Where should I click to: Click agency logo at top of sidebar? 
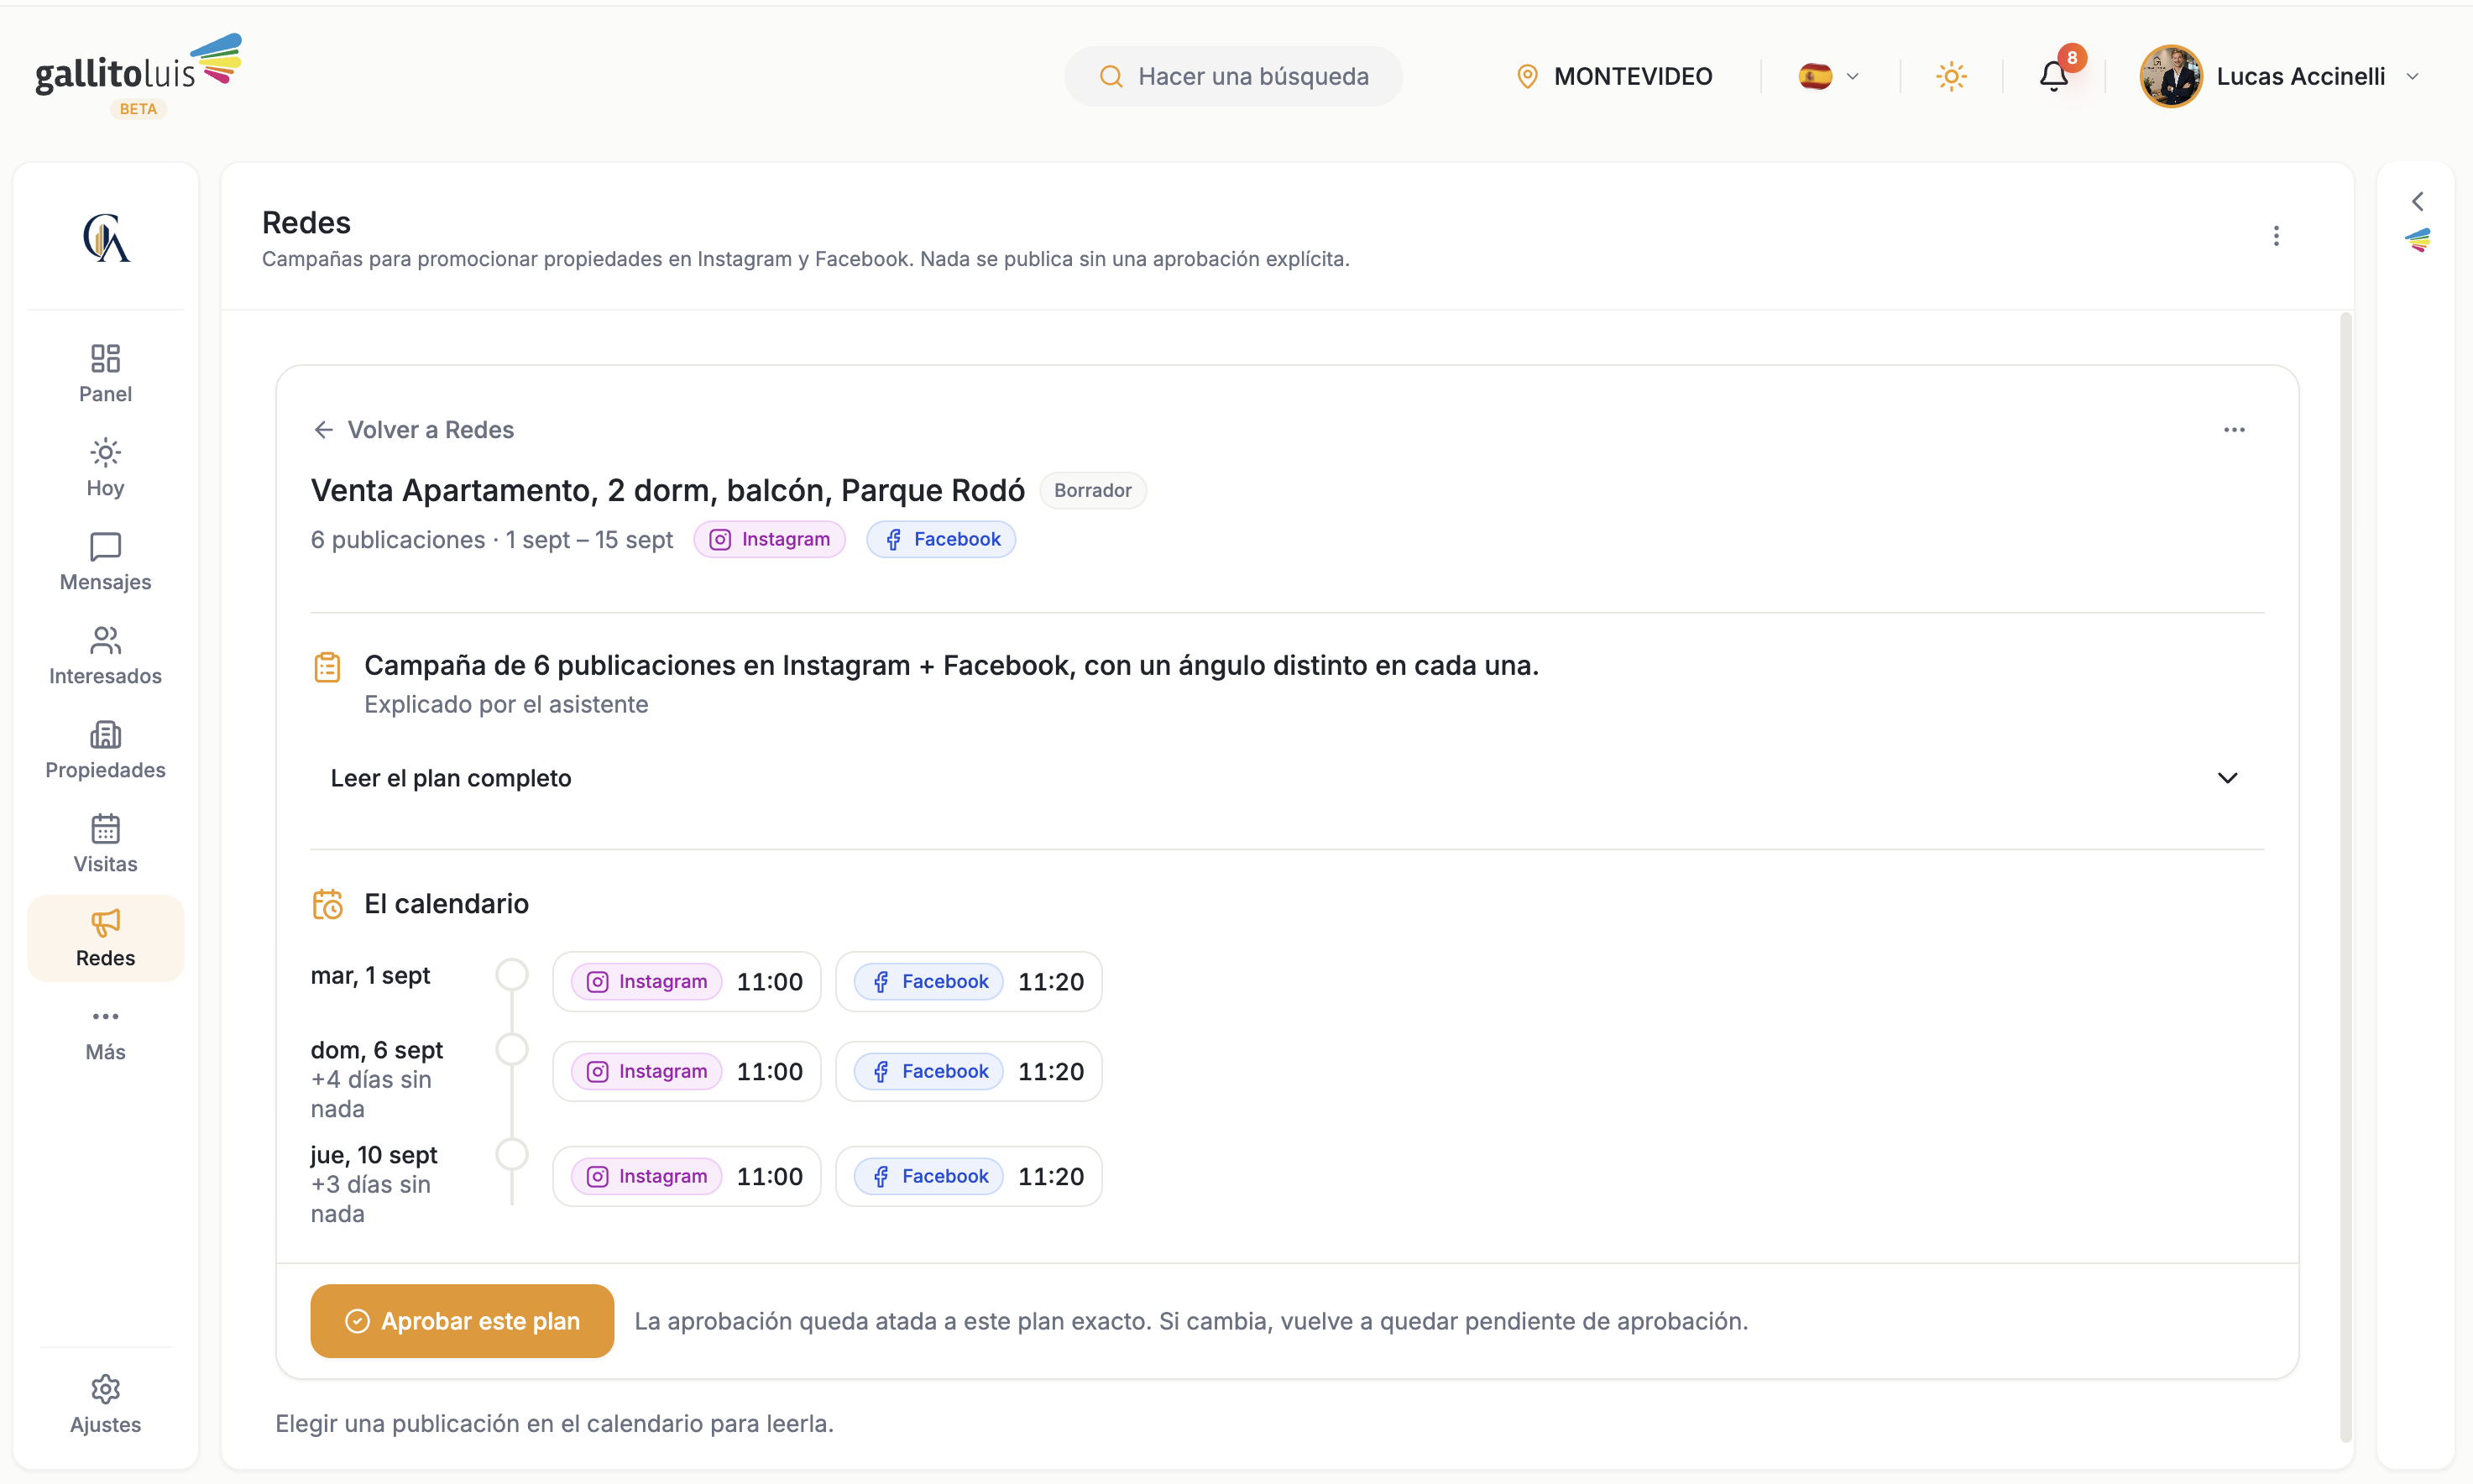click(x=106, y=237)
